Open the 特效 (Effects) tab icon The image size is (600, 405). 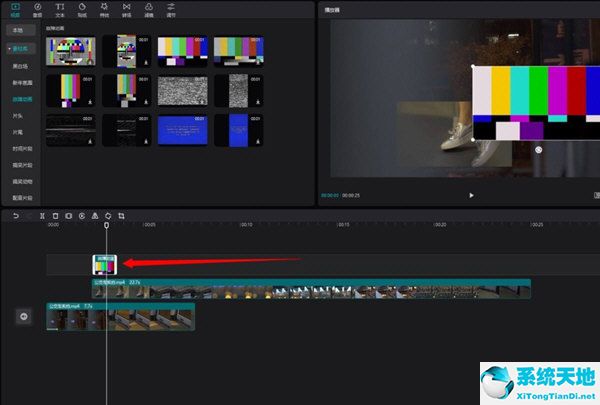(104, 11)
